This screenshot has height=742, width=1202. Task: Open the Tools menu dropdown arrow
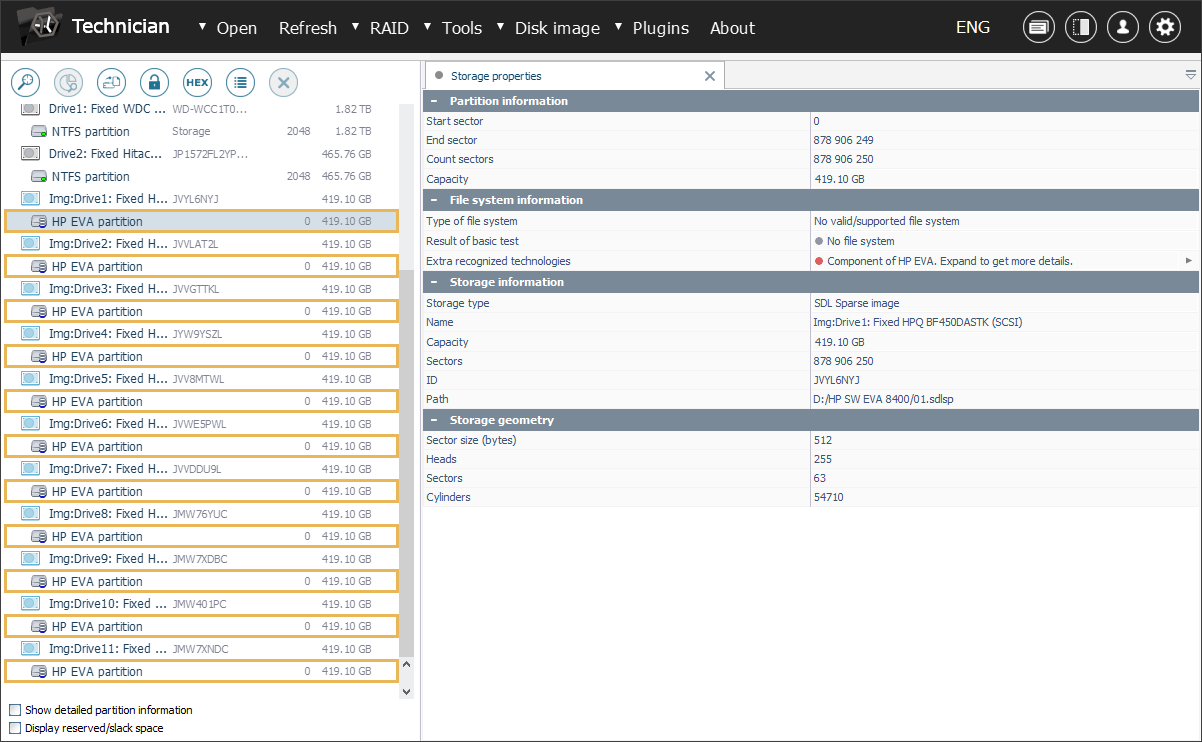tap(428, 26)
